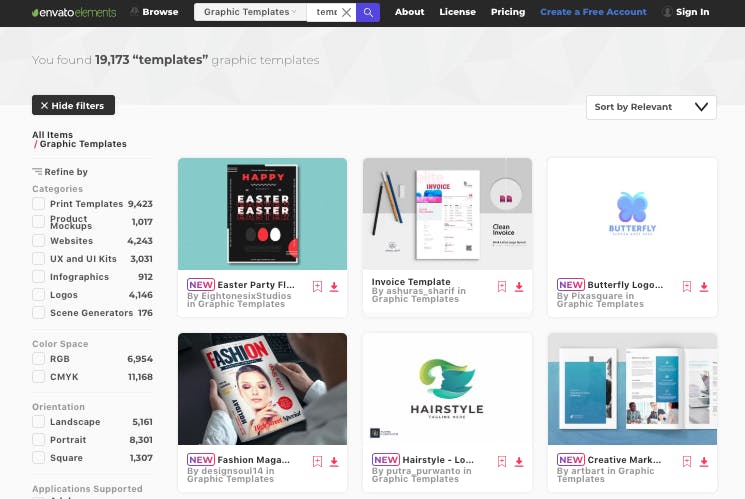Open author EightonesixStudios profile
Image resolution: width=745 pixels, height=499 pixels.
(x=246, y=296)
